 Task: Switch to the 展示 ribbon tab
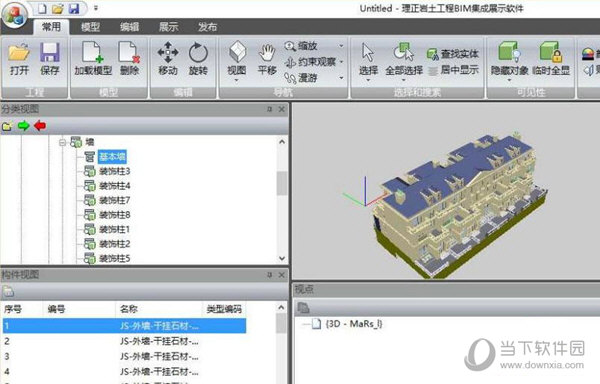coord(169,27)
